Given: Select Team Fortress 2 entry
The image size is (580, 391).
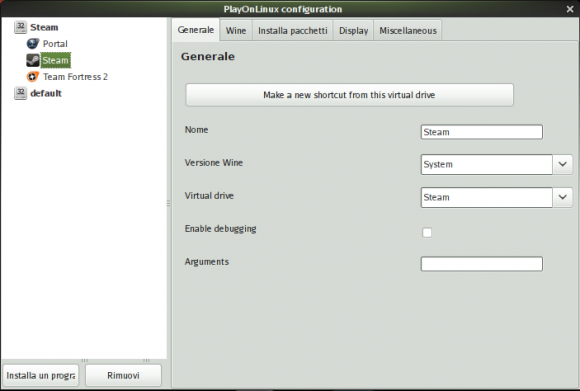Looking at the screenshot, I should click(75, 77).
